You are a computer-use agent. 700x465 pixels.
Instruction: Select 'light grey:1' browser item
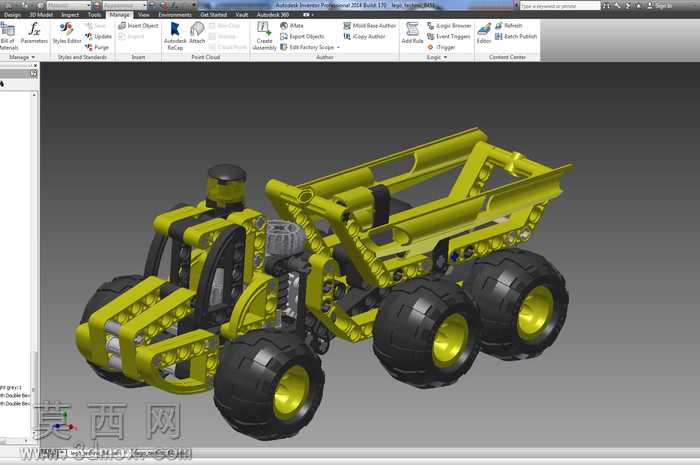(x=11, y=387)
